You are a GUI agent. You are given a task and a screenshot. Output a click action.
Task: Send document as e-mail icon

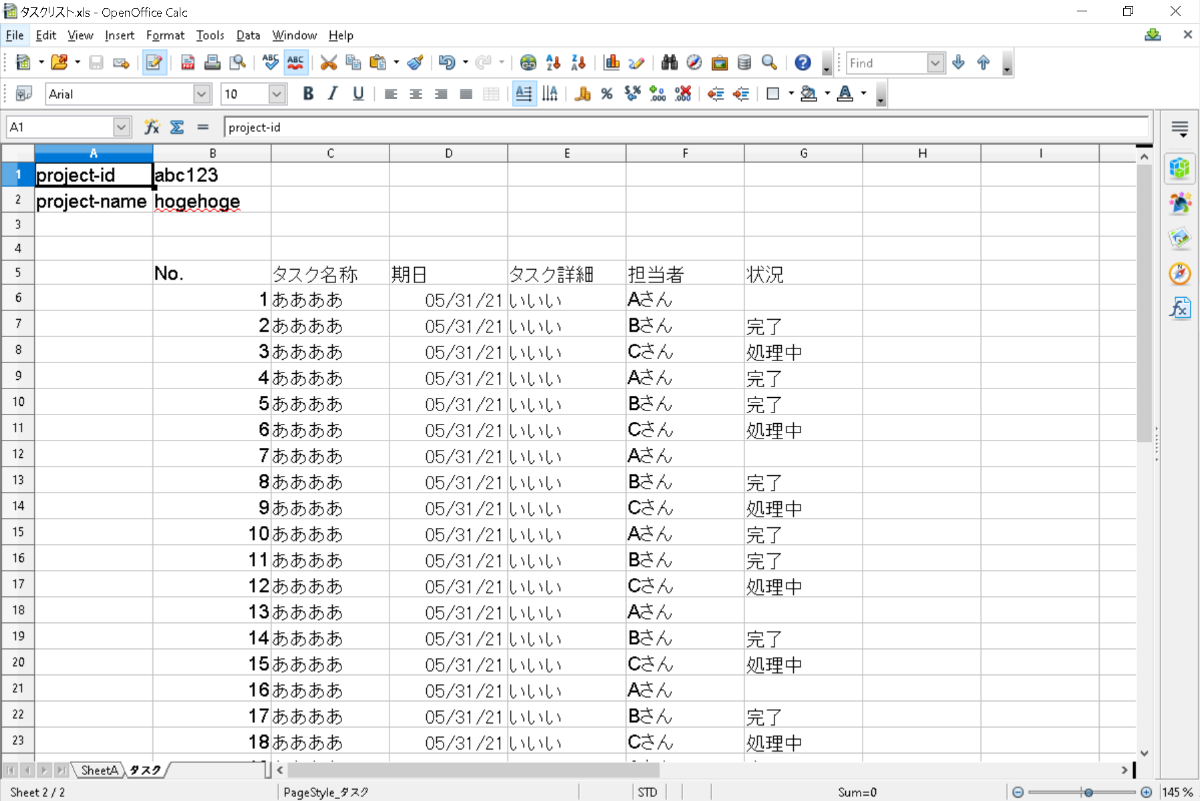pyautogui.click(x=121, y=62)
